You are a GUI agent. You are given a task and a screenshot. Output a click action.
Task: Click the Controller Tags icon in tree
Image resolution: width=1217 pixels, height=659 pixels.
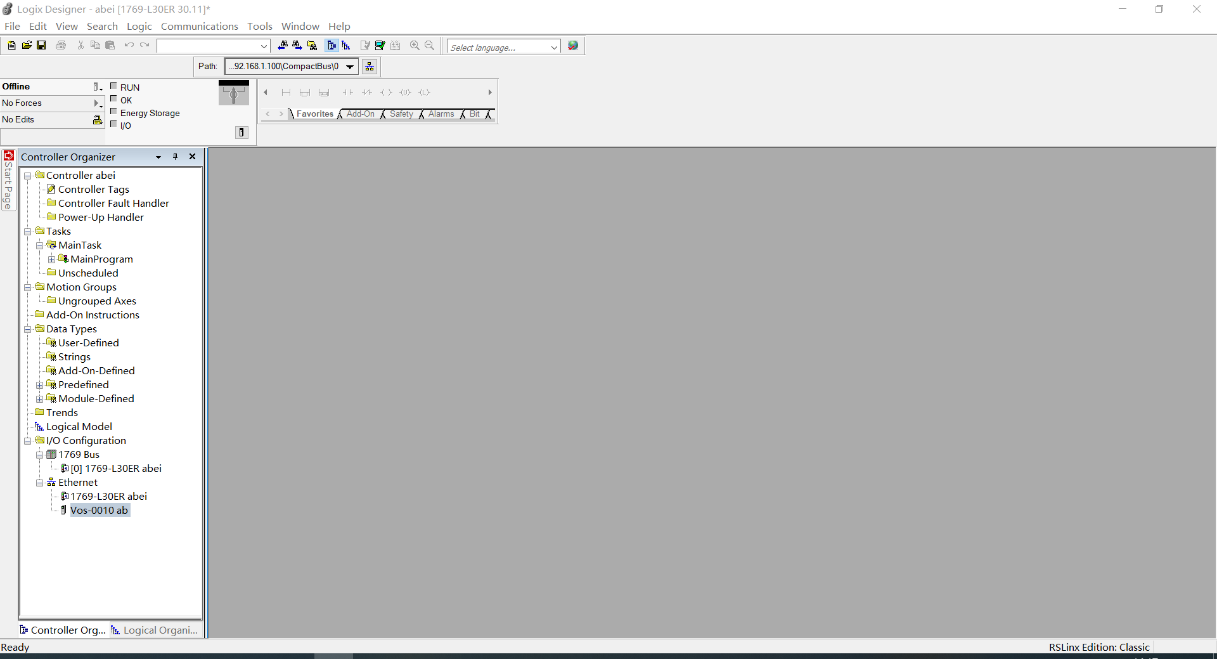(51, 189)
